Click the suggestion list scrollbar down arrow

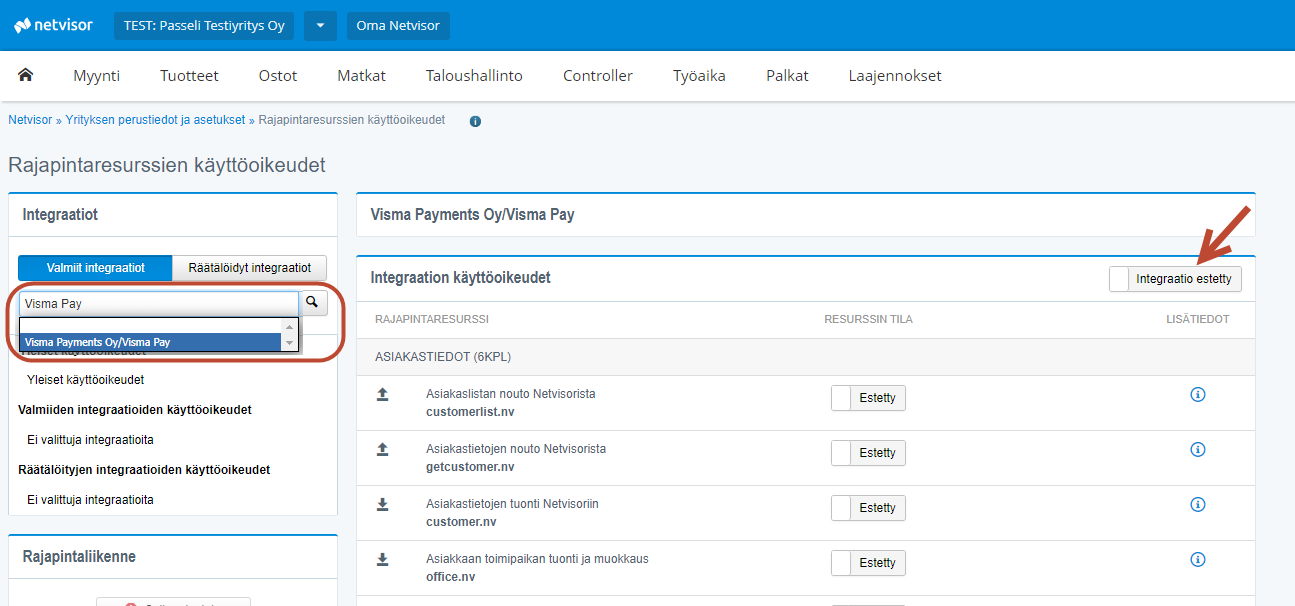tap(291, 345)
